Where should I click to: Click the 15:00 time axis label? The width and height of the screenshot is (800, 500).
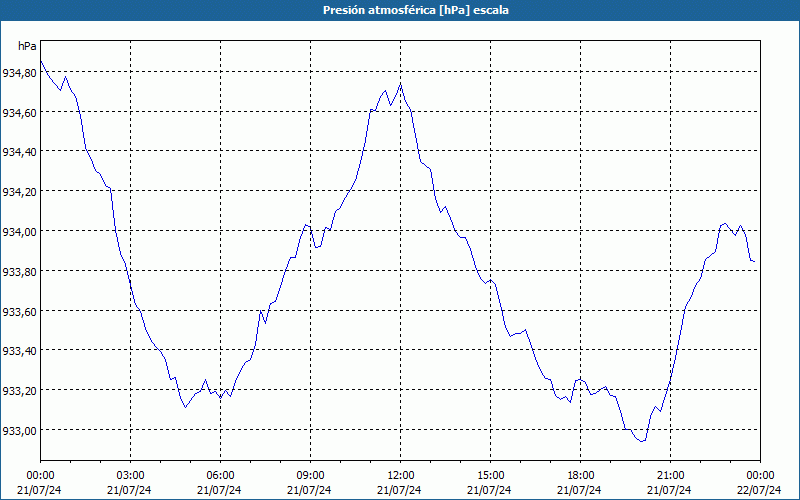[x=490, y=476]
